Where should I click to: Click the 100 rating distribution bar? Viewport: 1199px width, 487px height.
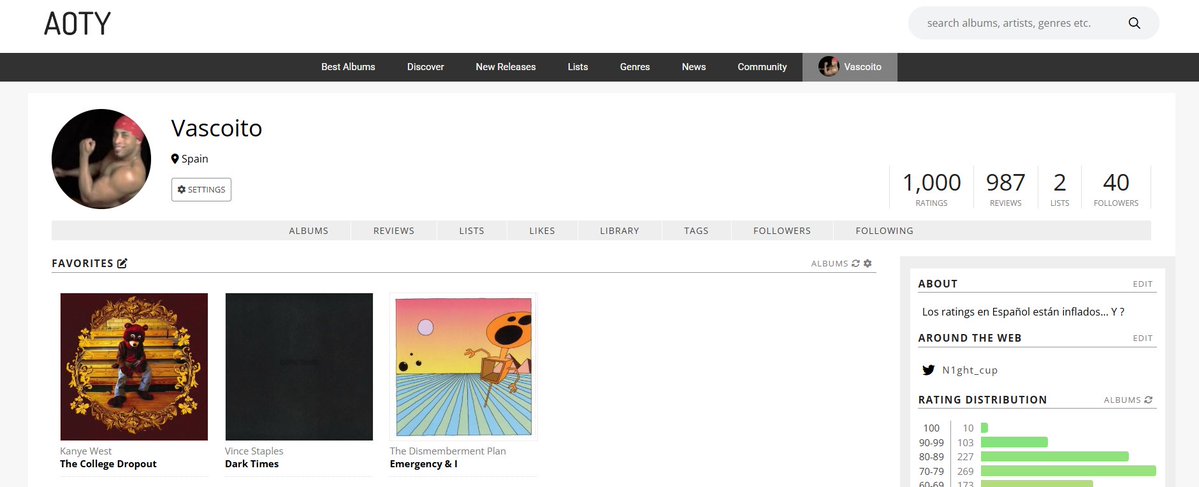click(984, 428)
